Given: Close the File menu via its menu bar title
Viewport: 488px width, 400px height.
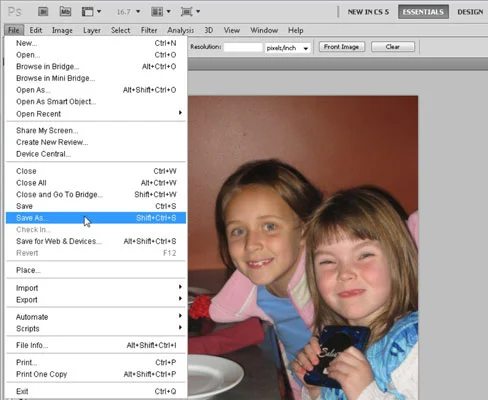Looking at the screenshot, I should pyautogui.click(x=14, y=30).
